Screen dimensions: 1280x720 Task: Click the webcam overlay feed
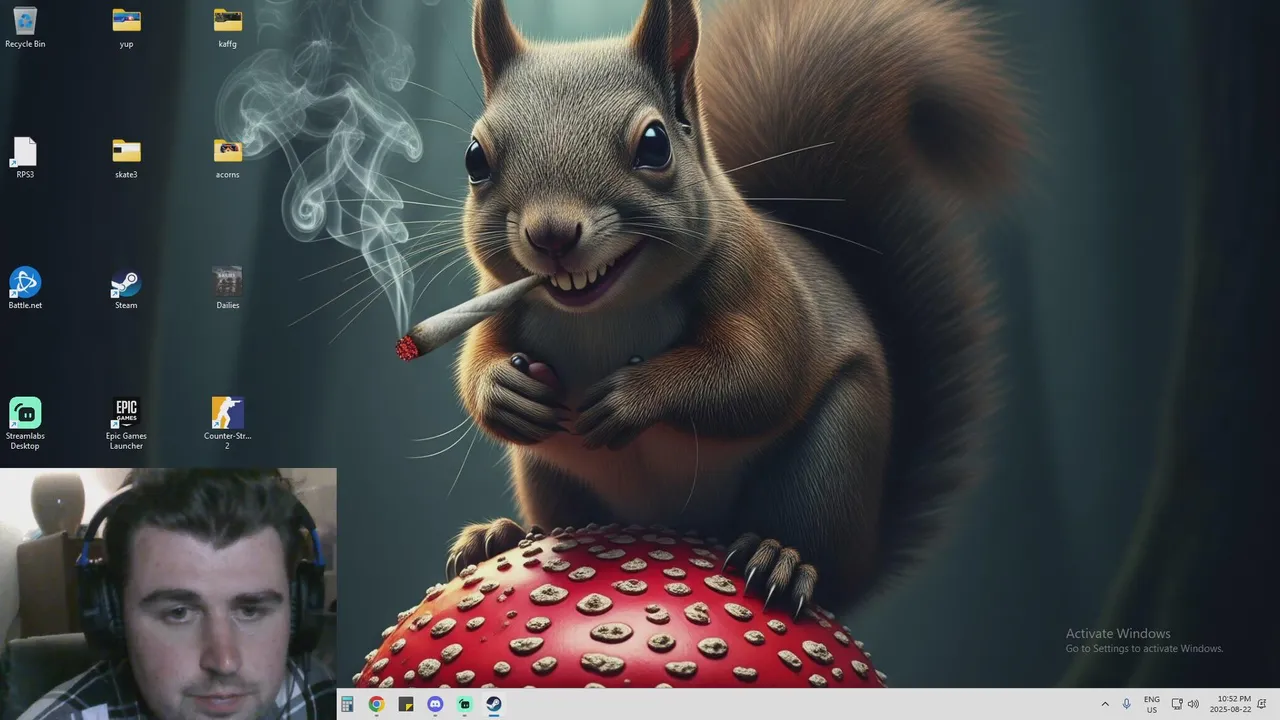click(x=168, y=594)
